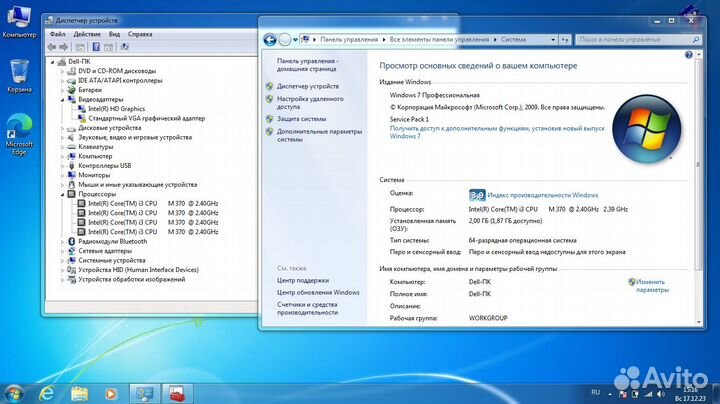This screenshot has width=720, height=404.
Task: Click the scan hardware icon in Device Manager toolbar
Action: [124, 47]
